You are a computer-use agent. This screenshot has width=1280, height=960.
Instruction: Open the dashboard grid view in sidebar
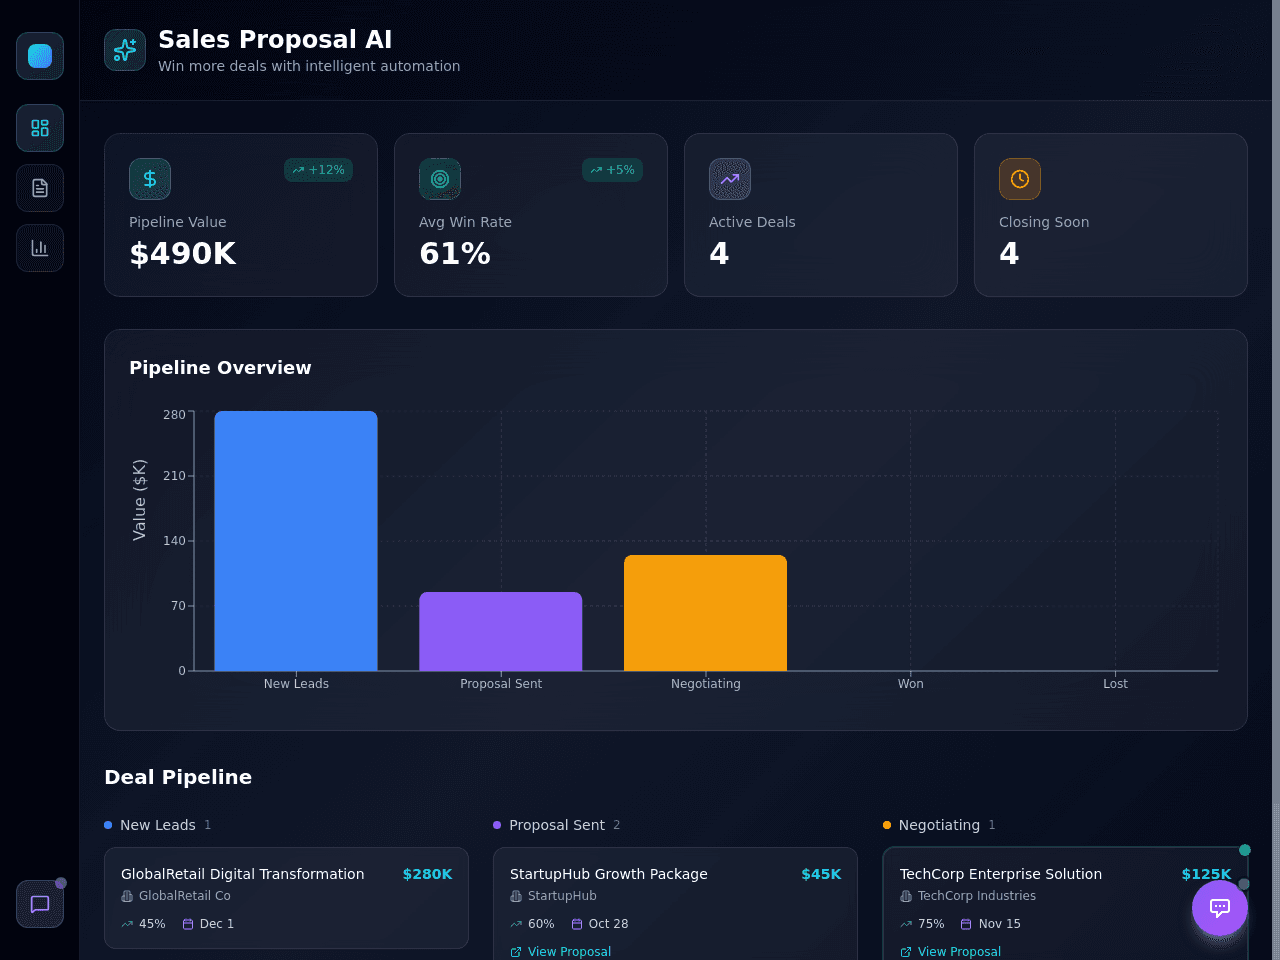click(x=40, y=128)
